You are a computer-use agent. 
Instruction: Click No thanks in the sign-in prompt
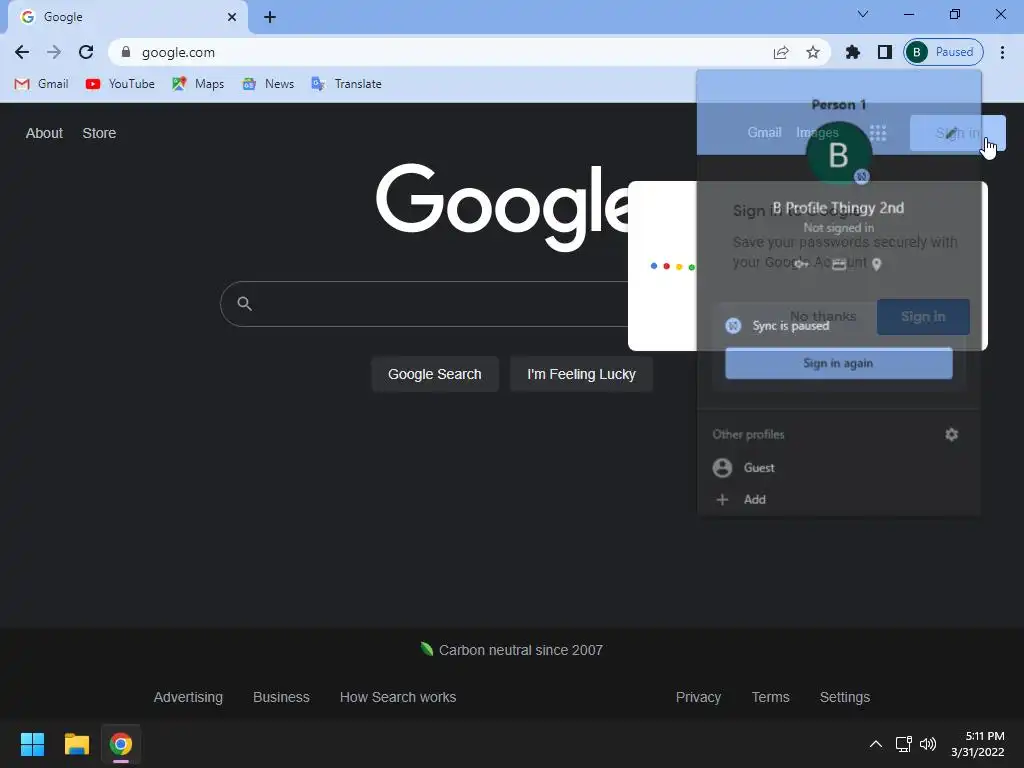(x=823, y=317)
